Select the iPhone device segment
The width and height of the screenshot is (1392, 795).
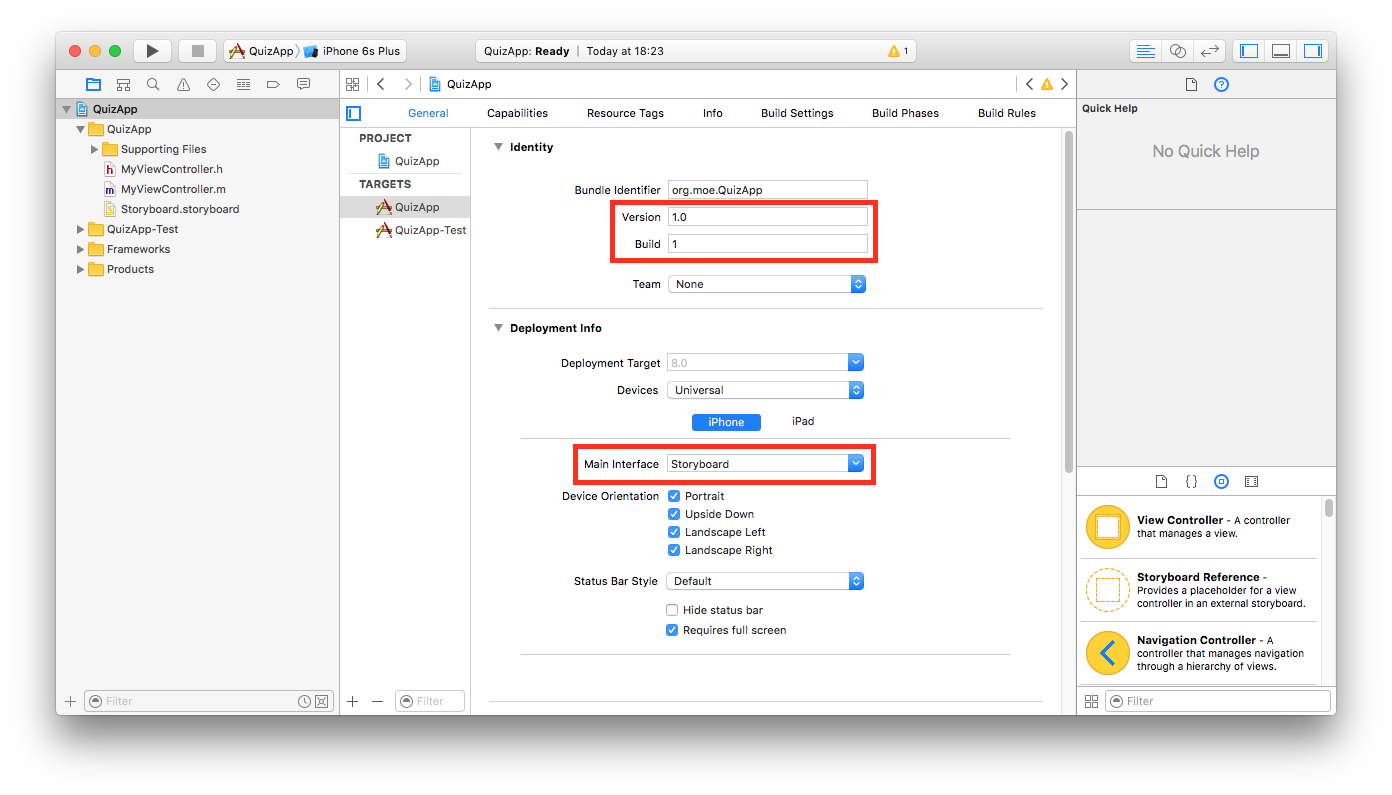point(726,422)
